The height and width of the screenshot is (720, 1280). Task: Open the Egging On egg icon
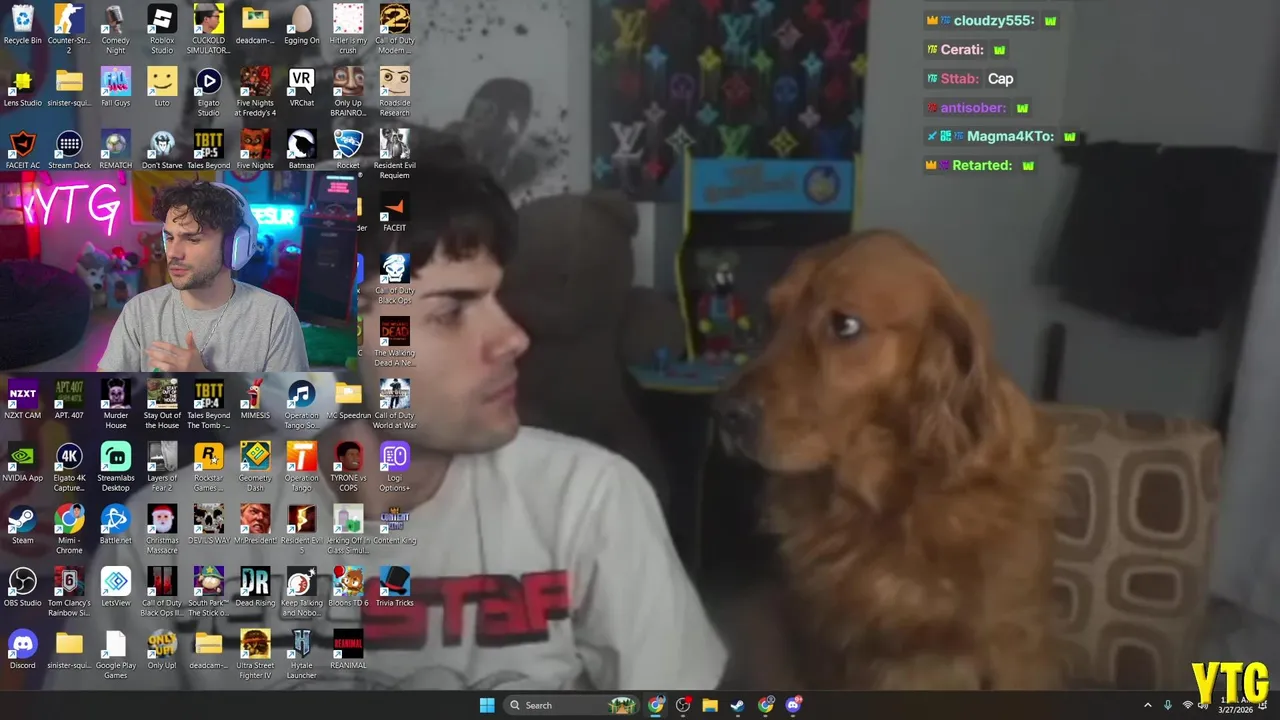(x=301, y=19)
